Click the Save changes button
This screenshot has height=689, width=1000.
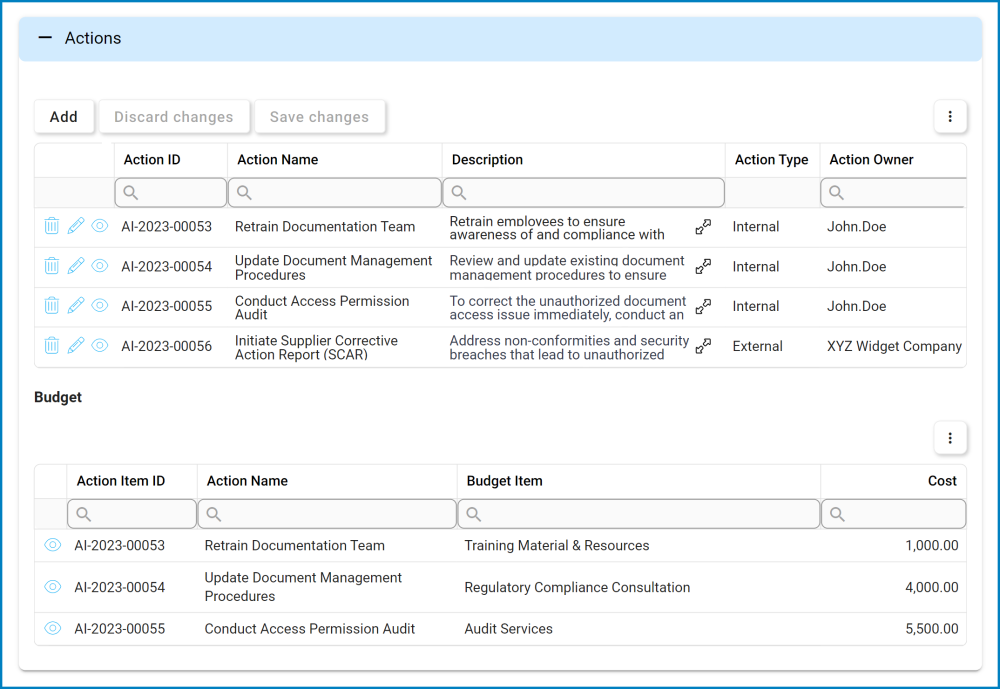319,117
